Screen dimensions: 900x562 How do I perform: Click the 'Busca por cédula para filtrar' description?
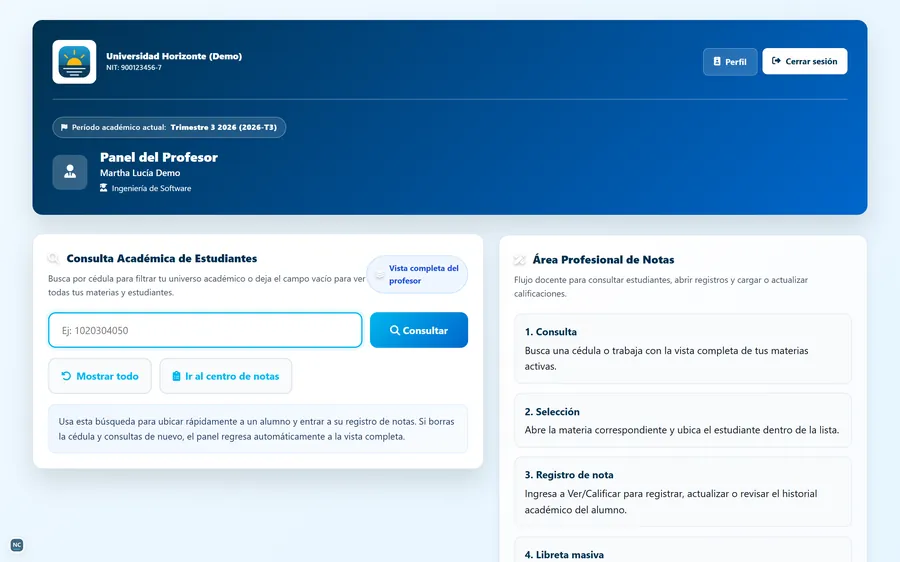pos(207,285)
